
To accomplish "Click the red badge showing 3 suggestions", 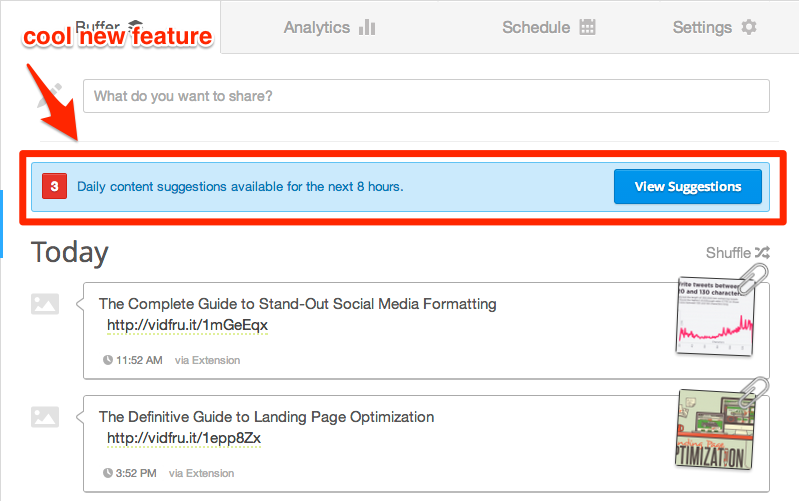I will [x=55, y=187].
